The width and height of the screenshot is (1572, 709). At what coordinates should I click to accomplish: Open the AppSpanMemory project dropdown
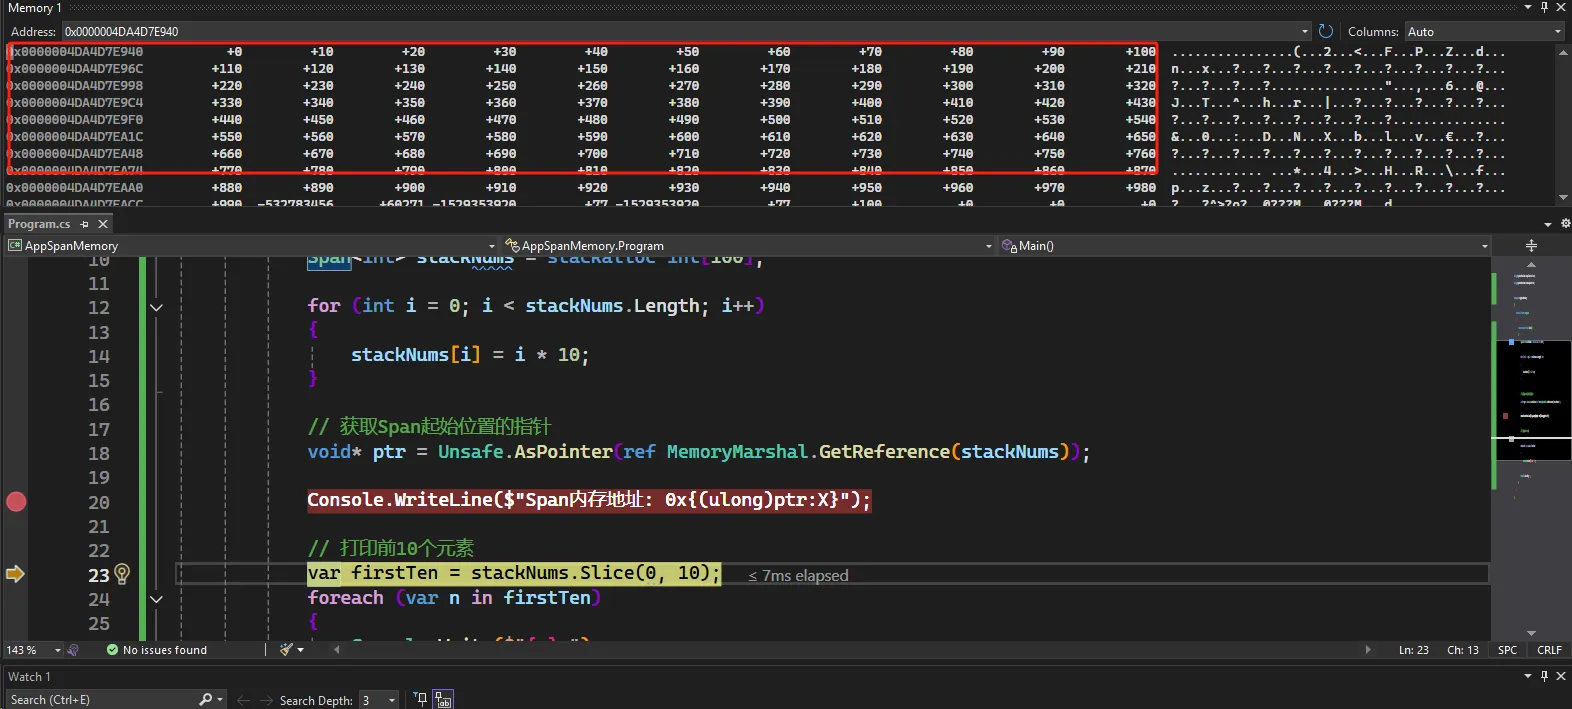[x=251, y=246]
